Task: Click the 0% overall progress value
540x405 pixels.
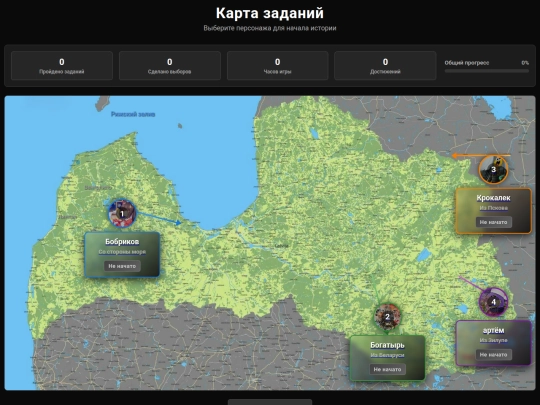Action: tap(525, 63)
